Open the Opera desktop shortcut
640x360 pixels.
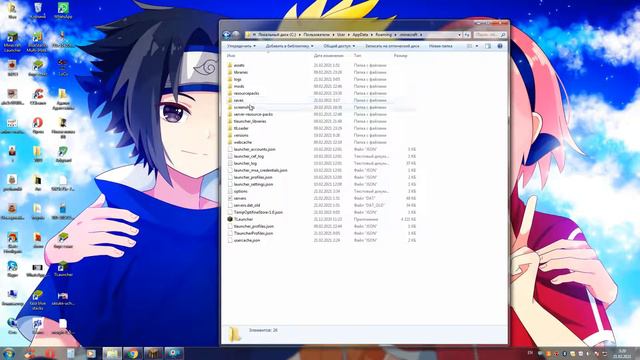tap(38, 126)
